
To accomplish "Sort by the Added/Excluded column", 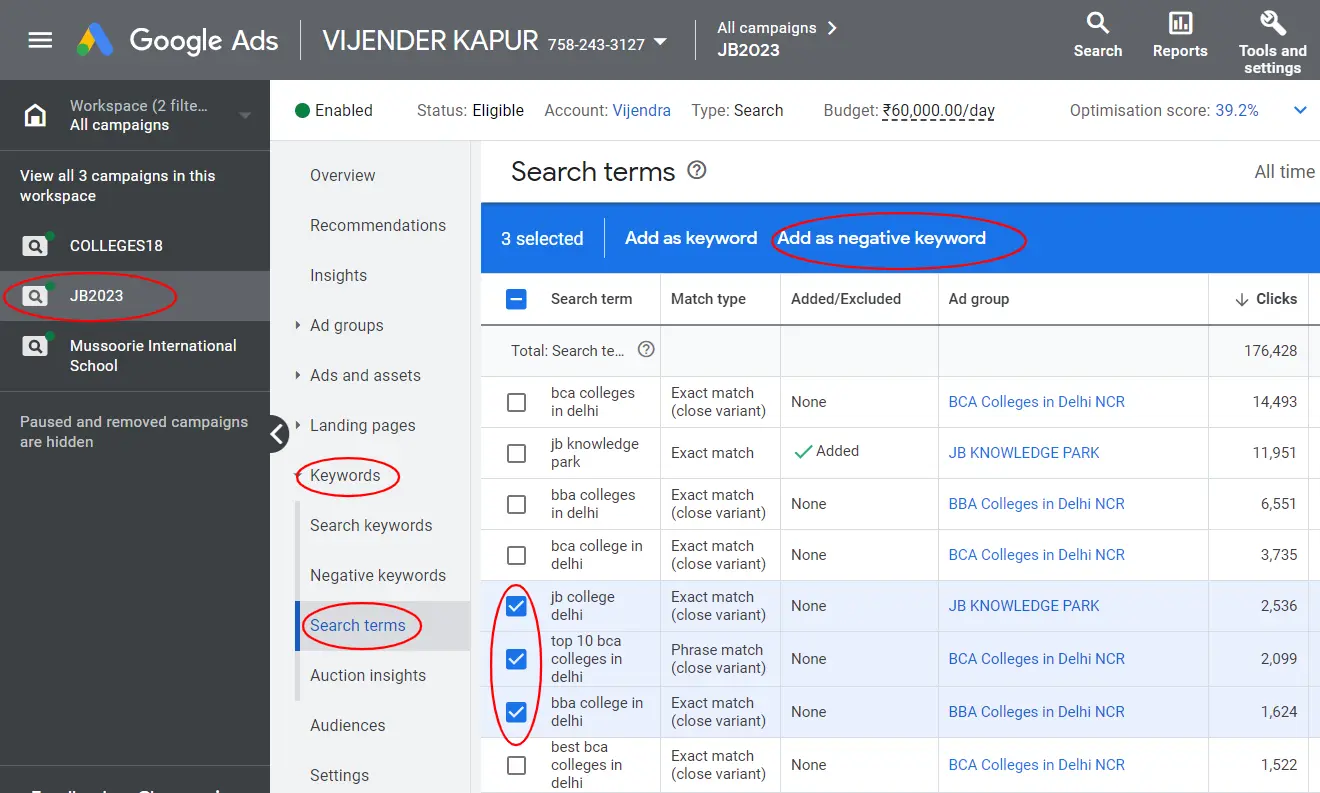I will tap(846, 299).
